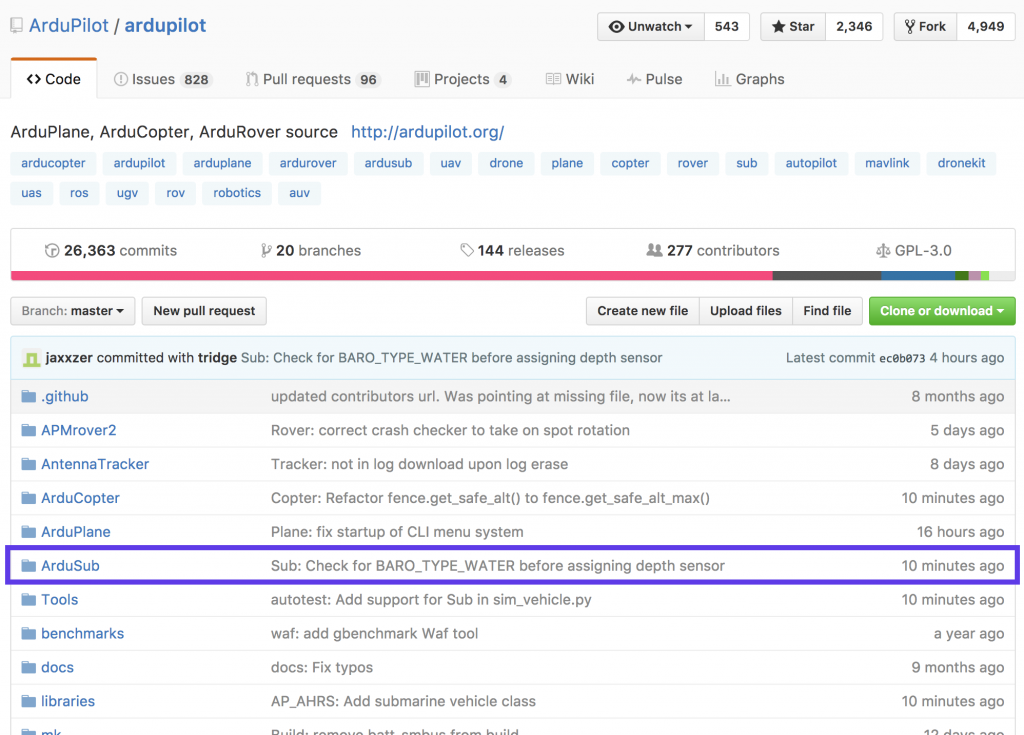The height and width of the screenshot is (735, 1024).
Task: Click the commits history clock icon
Action: coord(52,251)
